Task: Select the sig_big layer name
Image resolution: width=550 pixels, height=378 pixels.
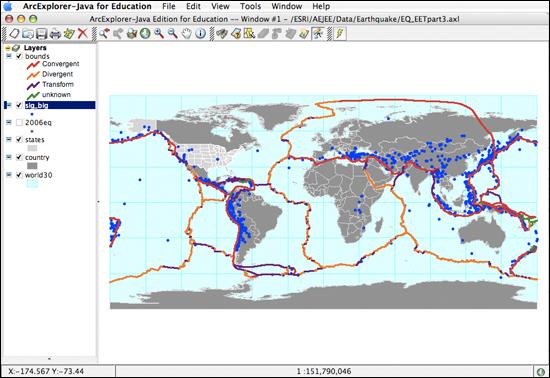Action: tap(37, 105)
